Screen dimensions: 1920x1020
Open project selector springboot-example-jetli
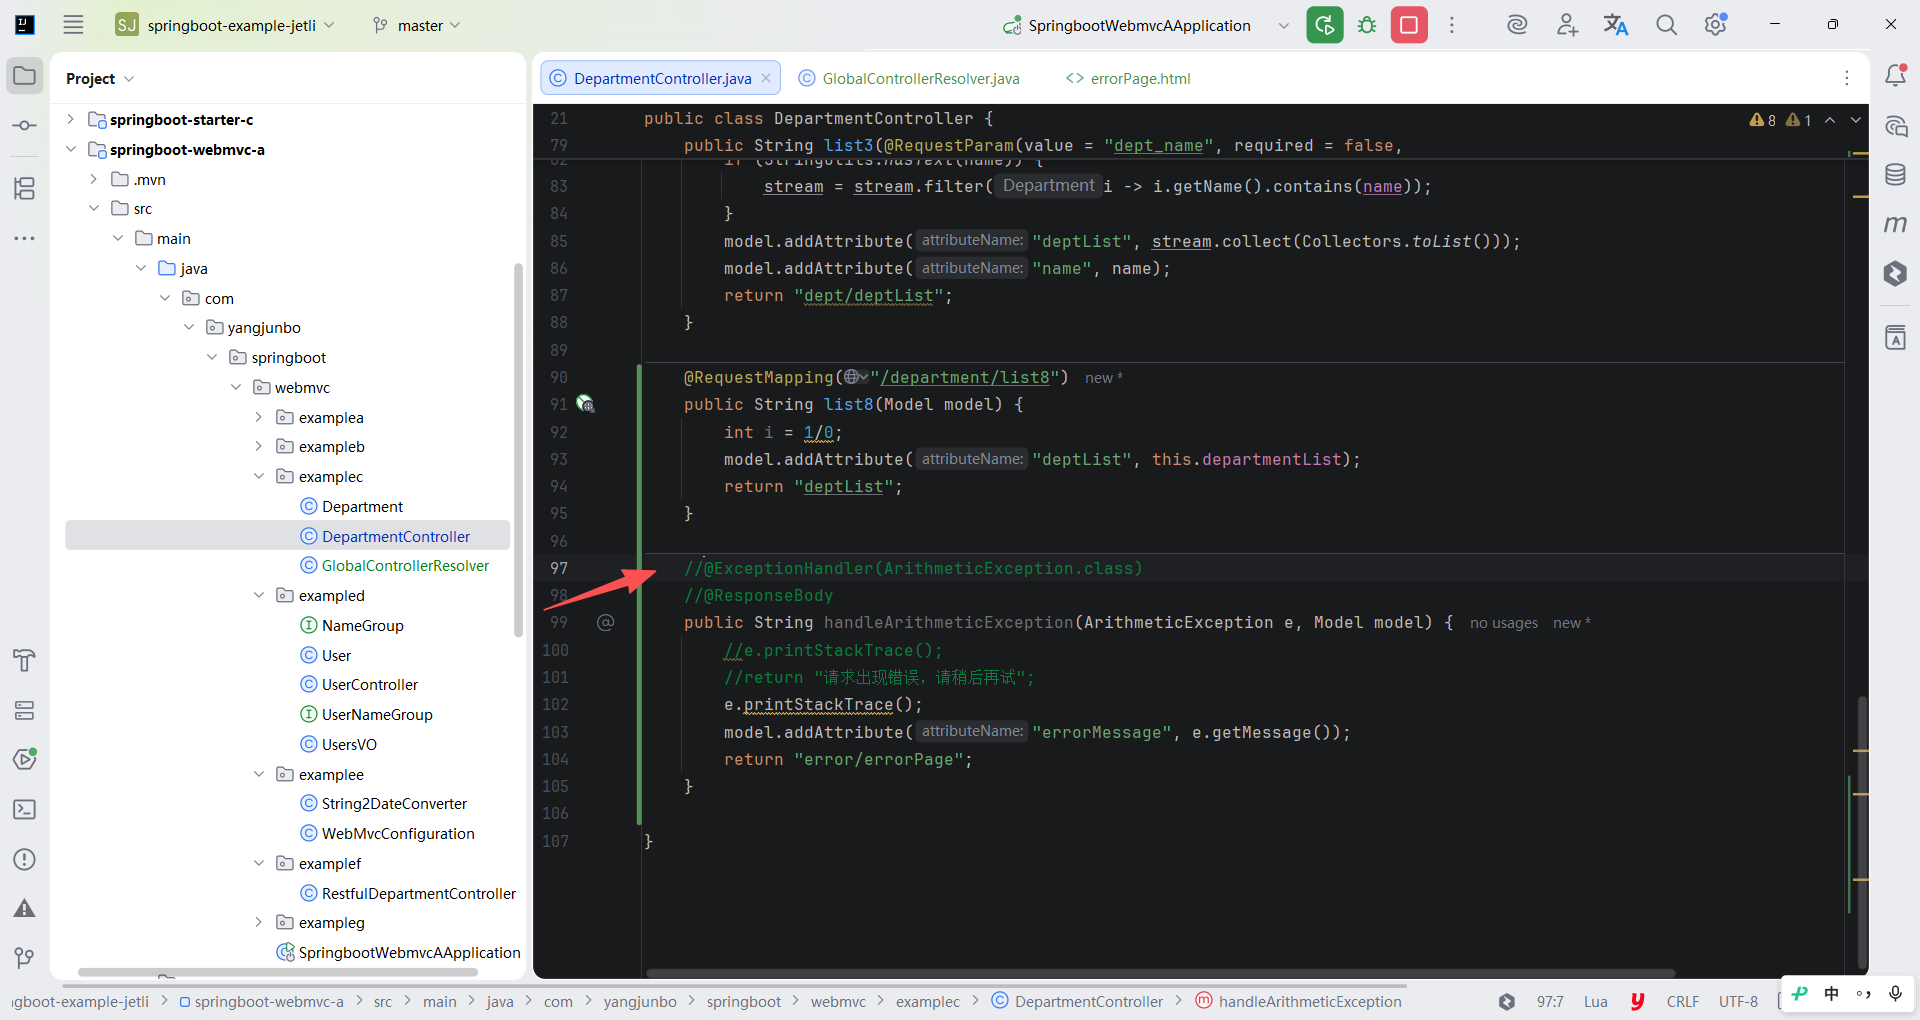[x=225, y=25]
